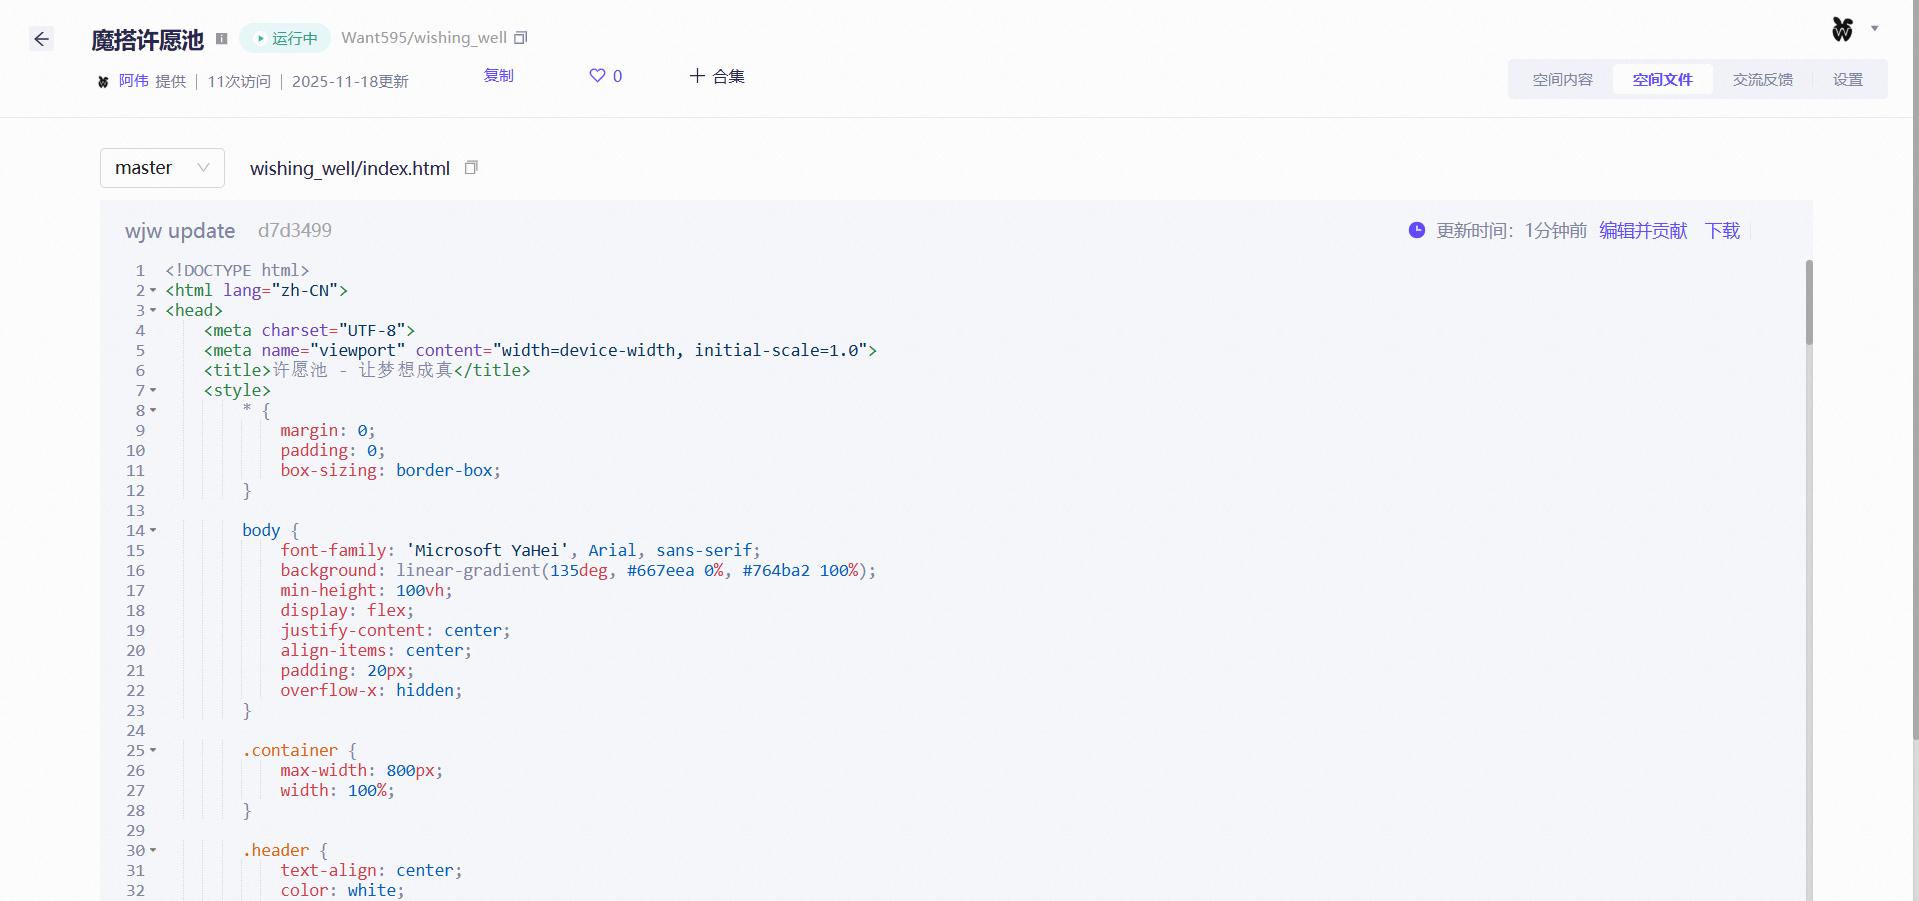Click the page's right-edge scrollbar

[x=1914, y=370]
